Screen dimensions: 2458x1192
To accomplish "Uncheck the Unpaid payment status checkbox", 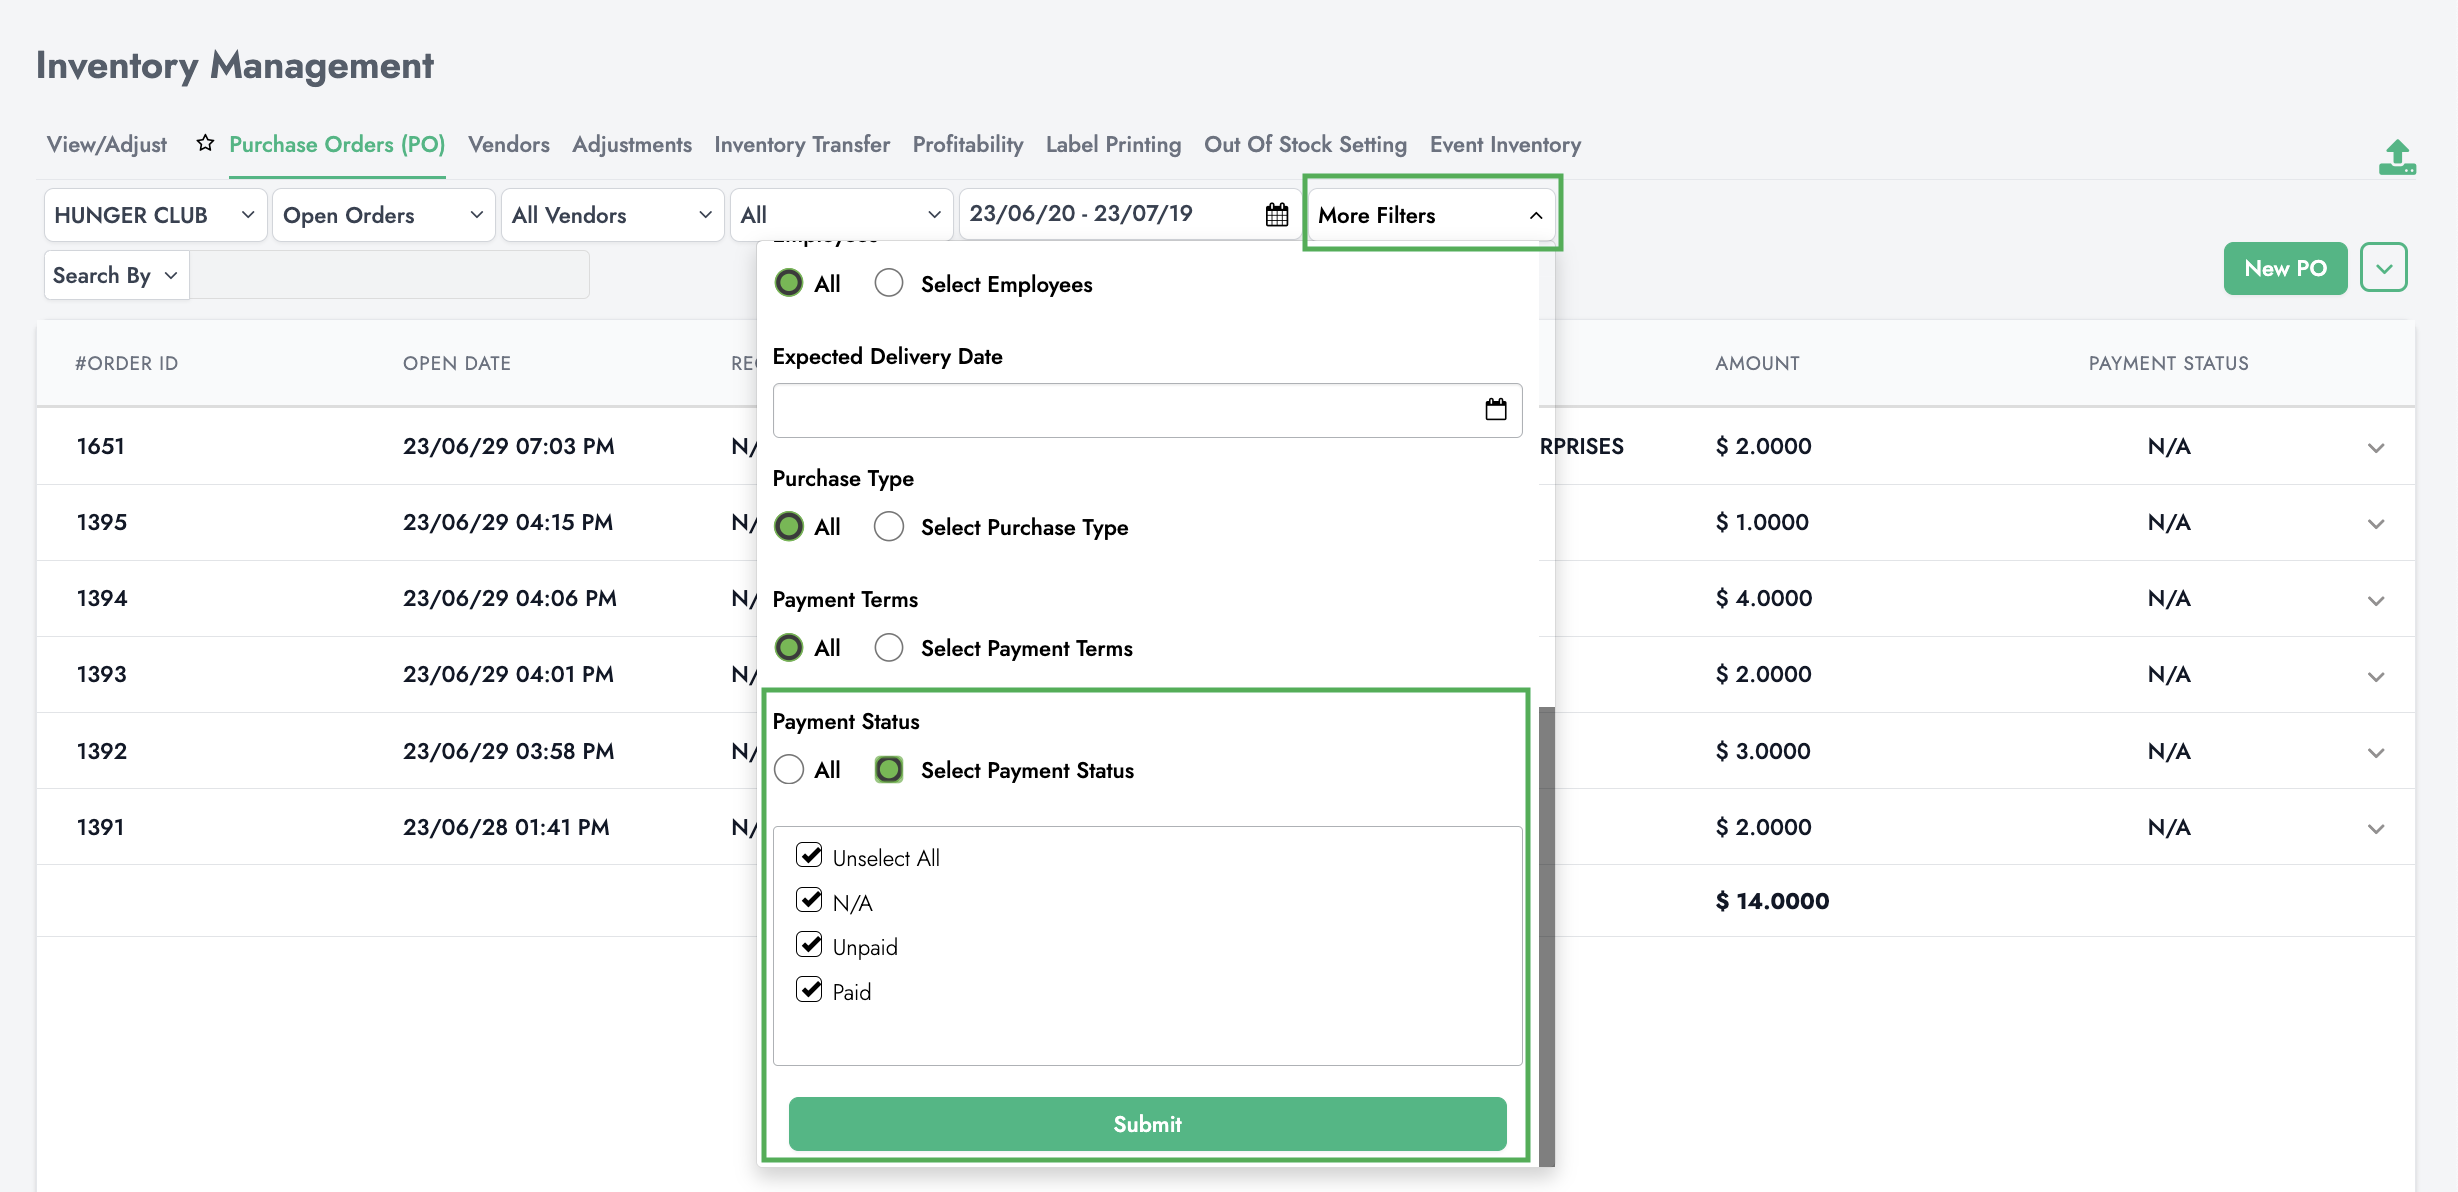I will 809,945.
